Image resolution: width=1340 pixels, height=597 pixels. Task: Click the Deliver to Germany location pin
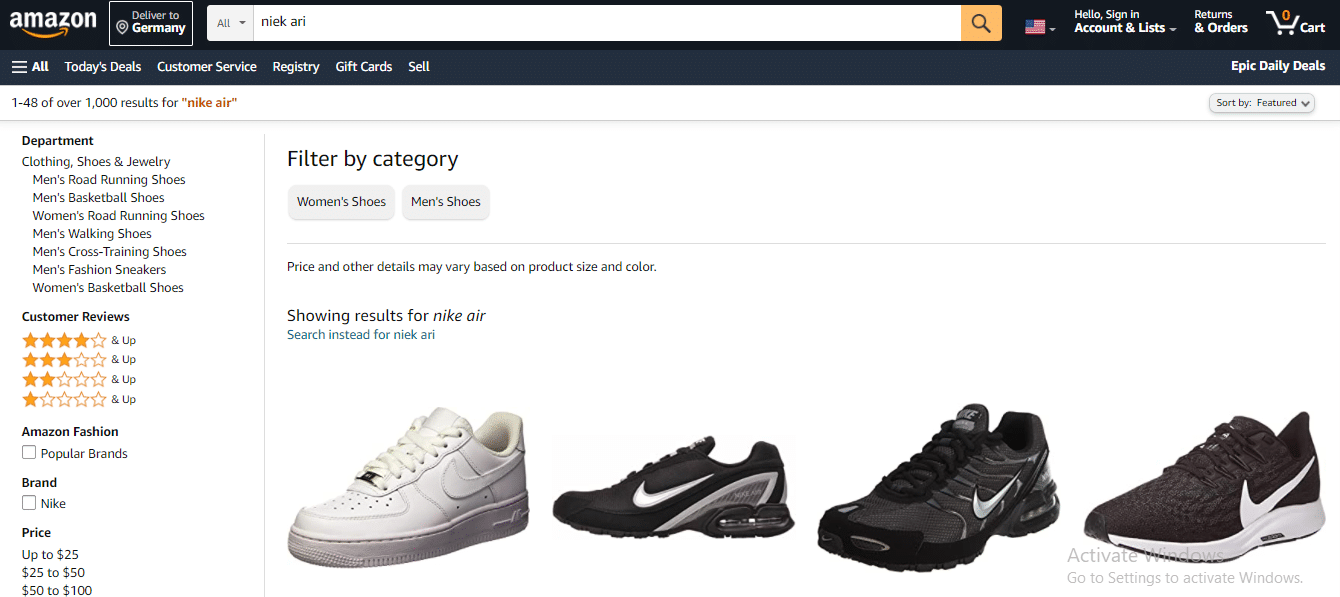122,28
